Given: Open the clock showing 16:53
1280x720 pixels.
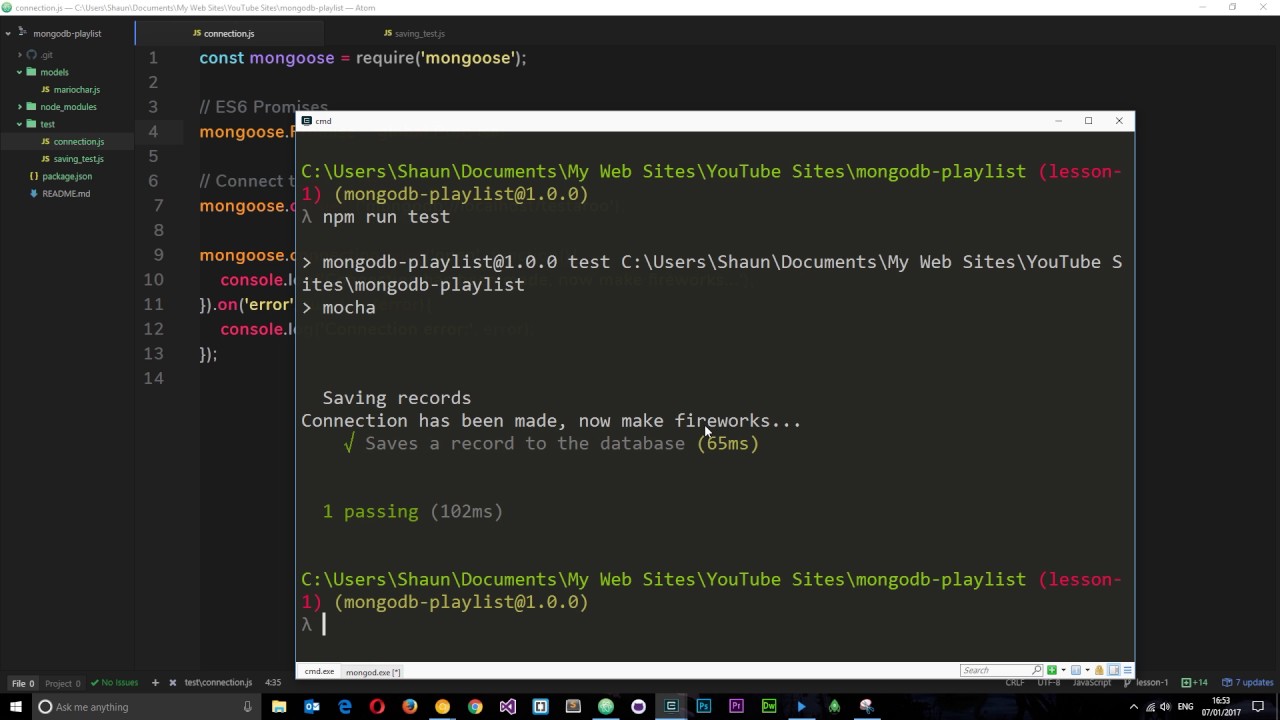Looking at the screenshot, I should point(1221,707).
